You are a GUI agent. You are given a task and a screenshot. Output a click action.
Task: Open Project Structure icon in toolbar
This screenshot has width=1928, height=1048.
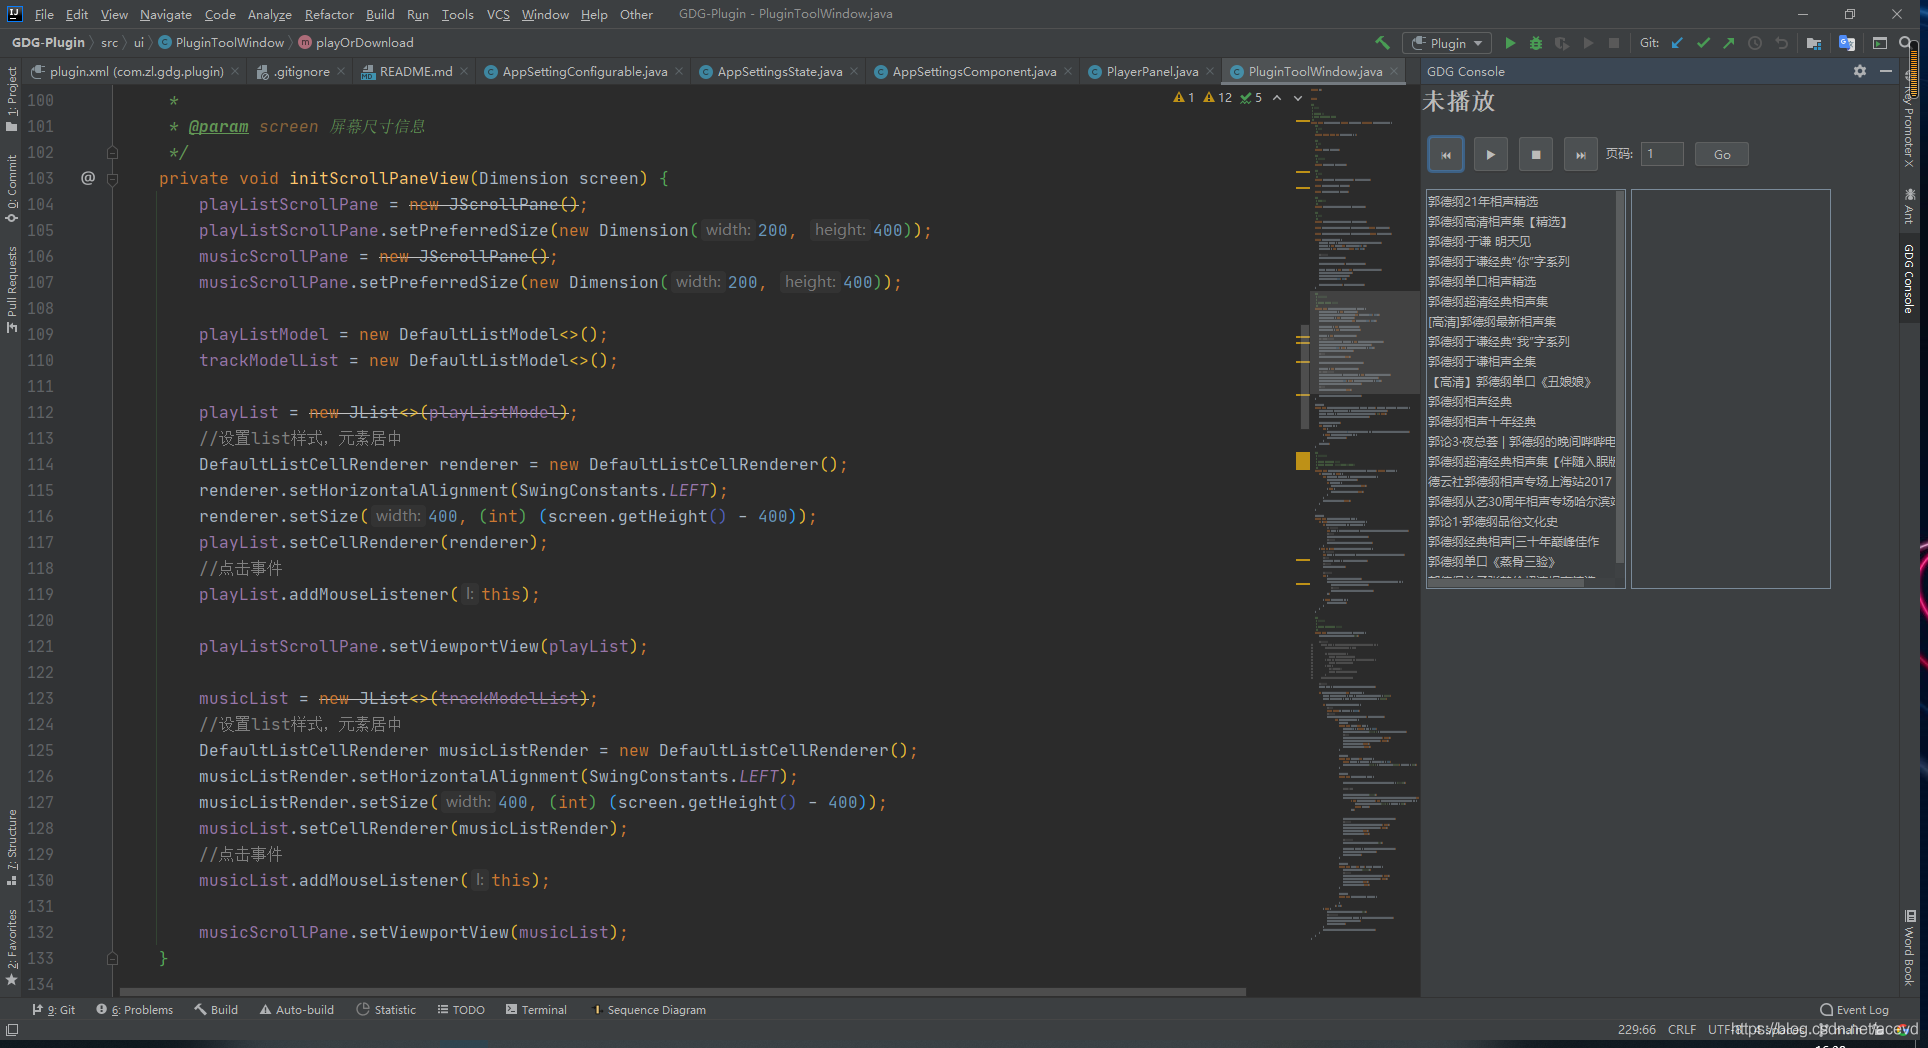tap(1814, 43)
